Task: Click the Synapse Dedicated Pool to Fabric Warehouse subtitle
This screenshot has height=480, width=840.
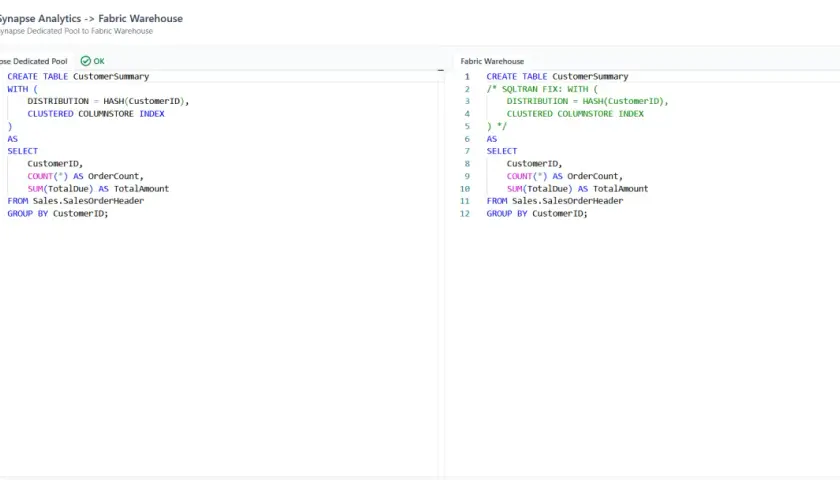Action: pos(77,31)
